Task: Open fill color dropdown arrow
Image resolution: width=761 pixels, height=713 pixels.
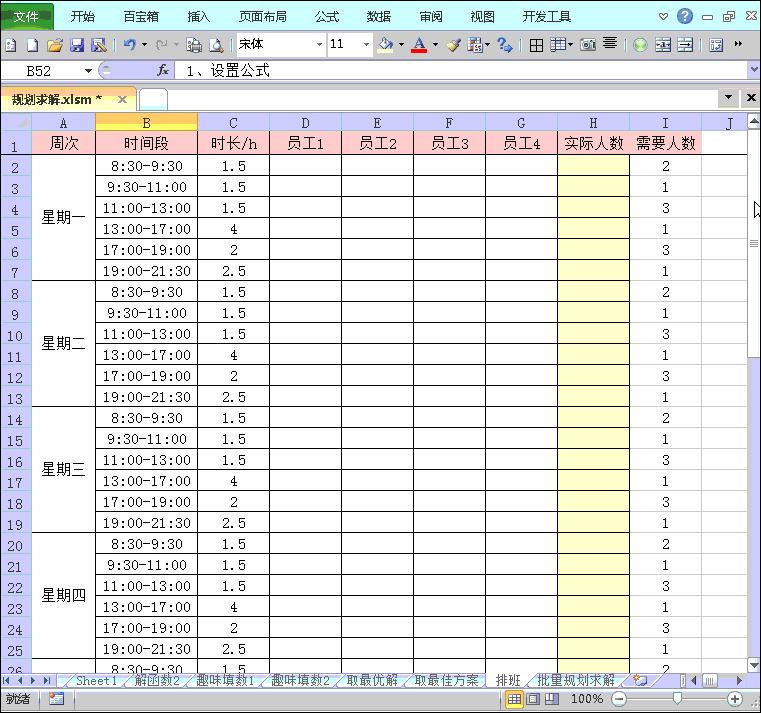Action: pos(401,45)
